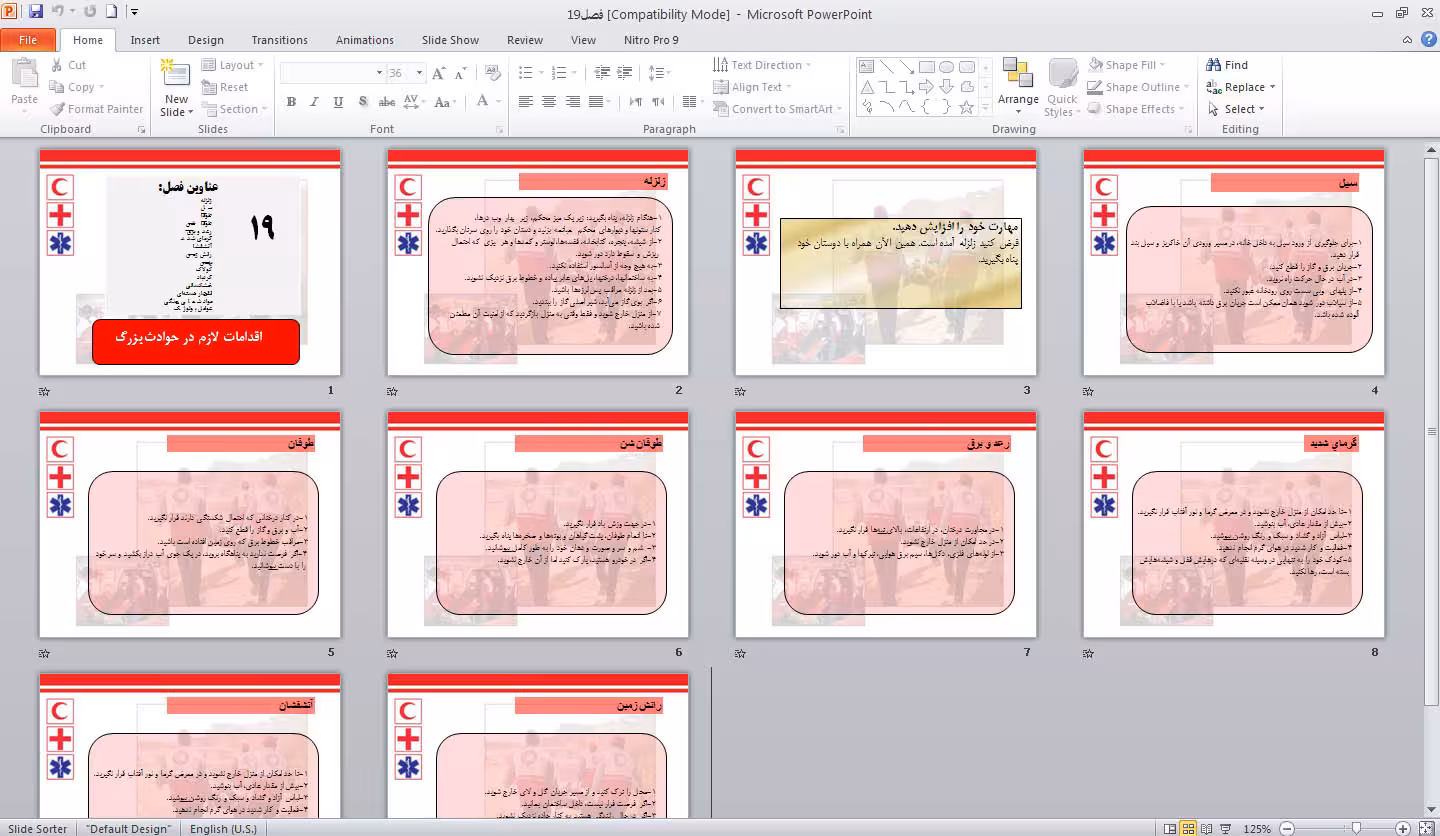Click English (U.S.) language in status bar
The image size is (1440, 836).
point(223,829)
